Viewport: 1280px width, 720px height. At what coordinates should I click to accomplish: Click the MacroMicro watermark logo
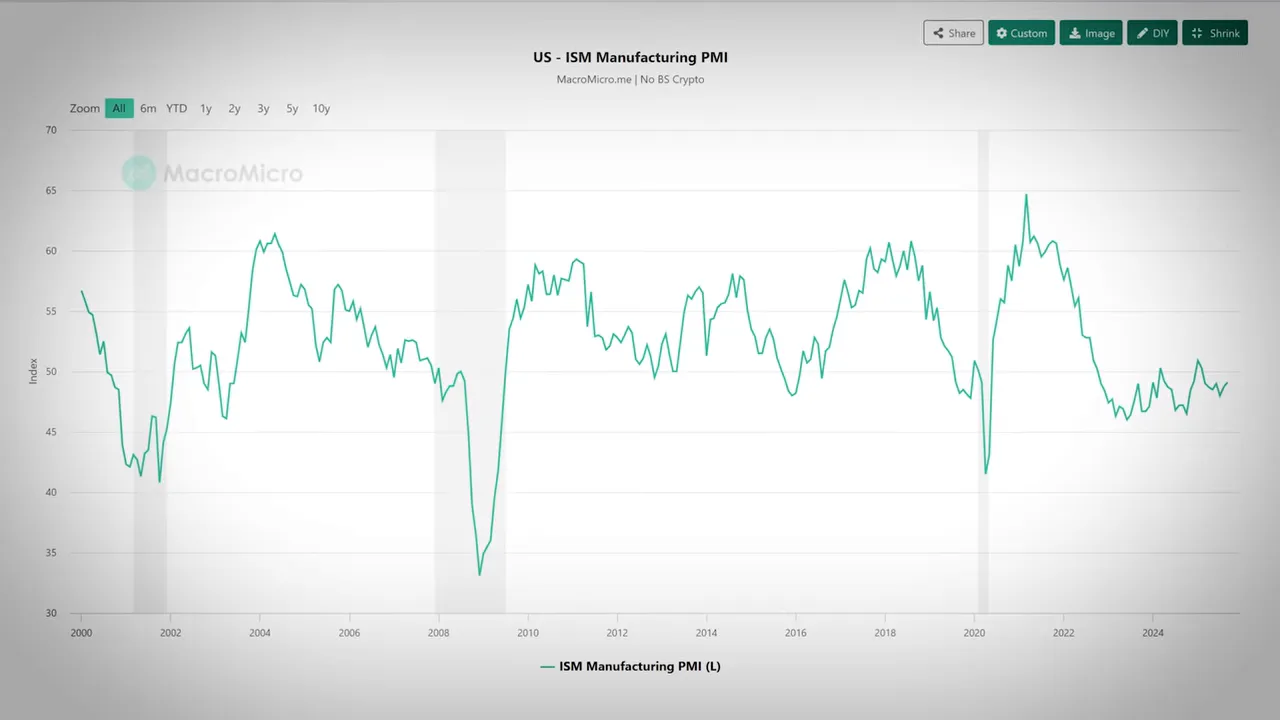[x=212, y=173]
